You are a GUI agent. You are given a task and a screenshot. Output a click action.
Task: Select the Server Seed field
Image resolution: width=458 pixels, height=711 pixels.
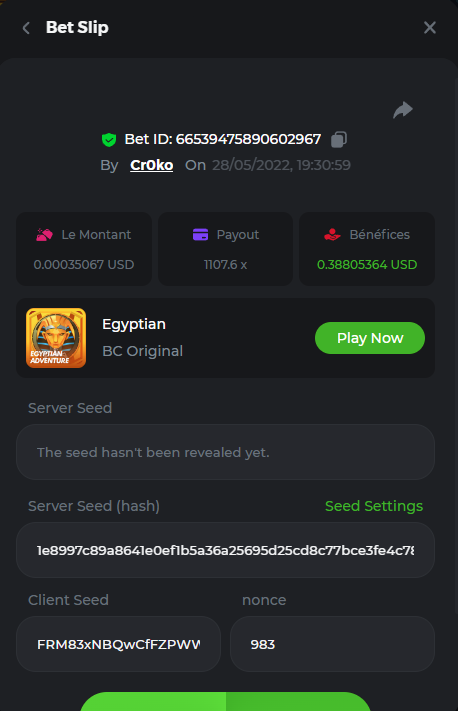pos(225,452)
